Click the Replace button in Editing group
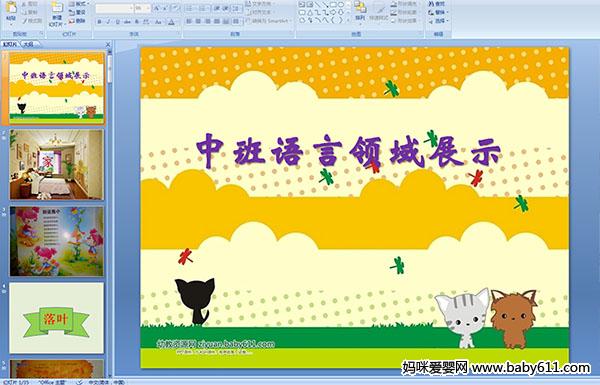 click(x=437, y=12)
